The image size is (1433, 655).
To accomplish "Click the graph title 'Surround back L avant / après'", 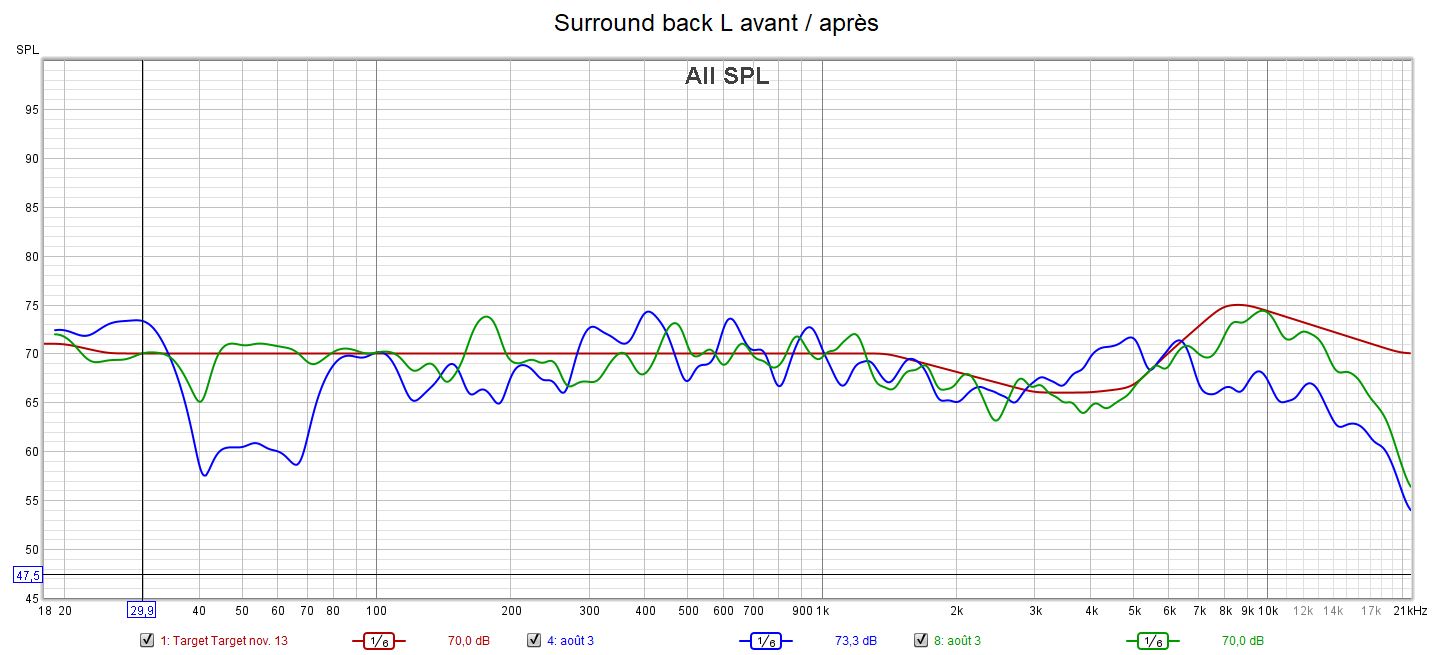I will pos(716,23).
